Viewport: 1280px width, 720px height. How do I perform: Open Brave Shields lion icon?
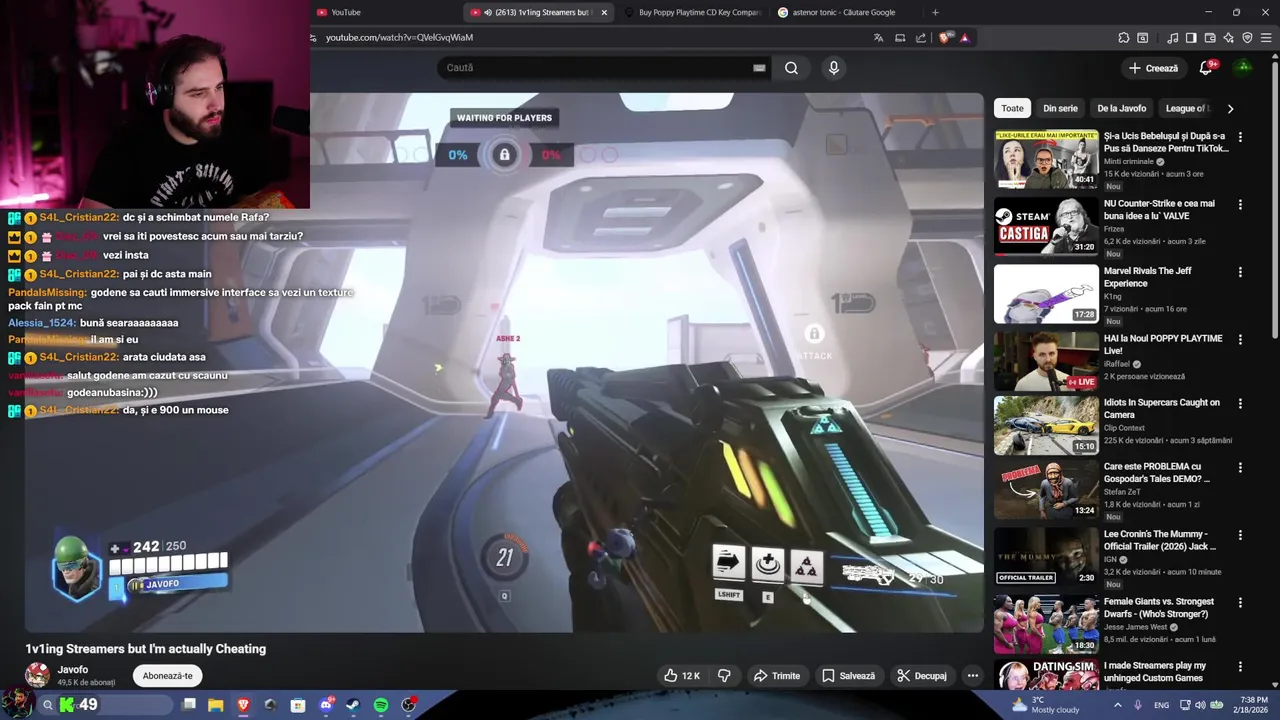click(944, 38)
